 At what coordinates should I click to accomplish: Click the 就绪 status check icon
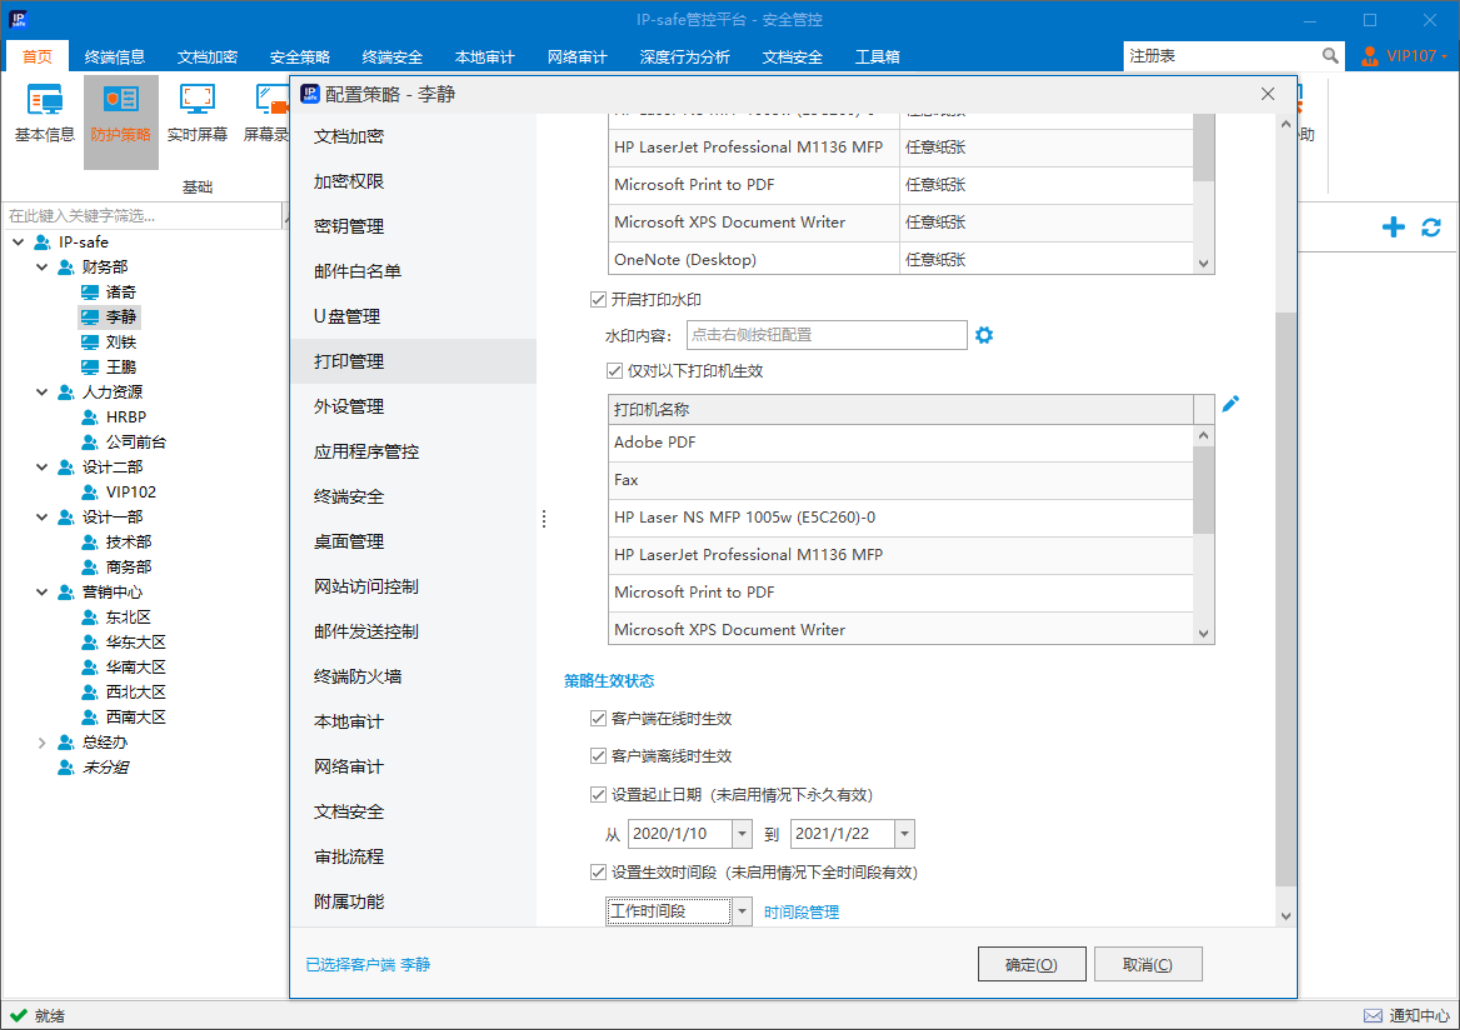click(x=18, y=1015)
